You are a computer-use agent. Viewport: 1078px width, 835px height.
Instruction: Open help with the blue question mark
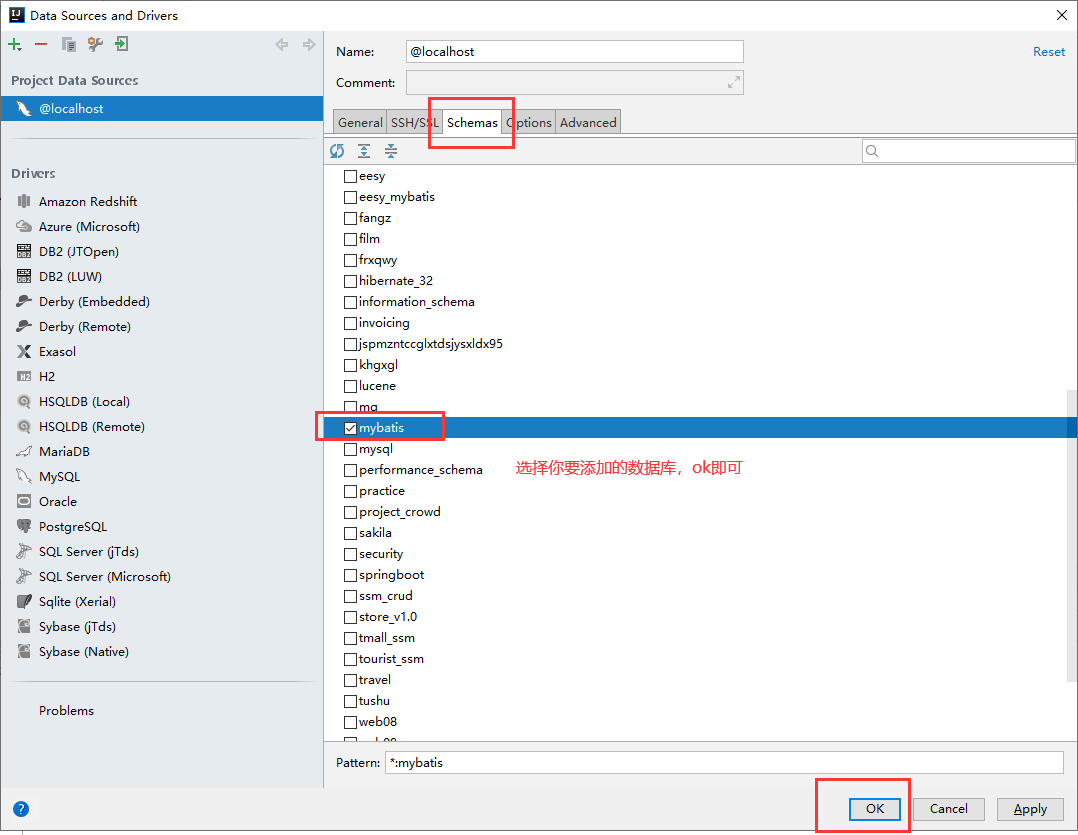tap(21, 809)
